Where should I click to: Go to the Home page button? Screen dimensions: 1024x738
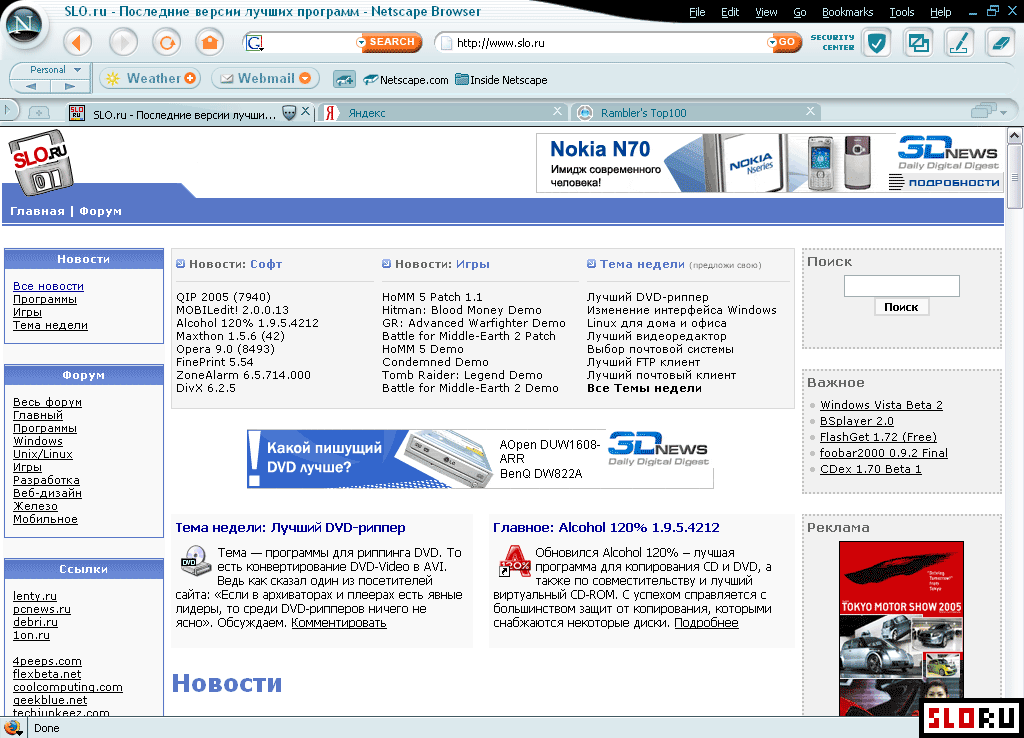209,42
